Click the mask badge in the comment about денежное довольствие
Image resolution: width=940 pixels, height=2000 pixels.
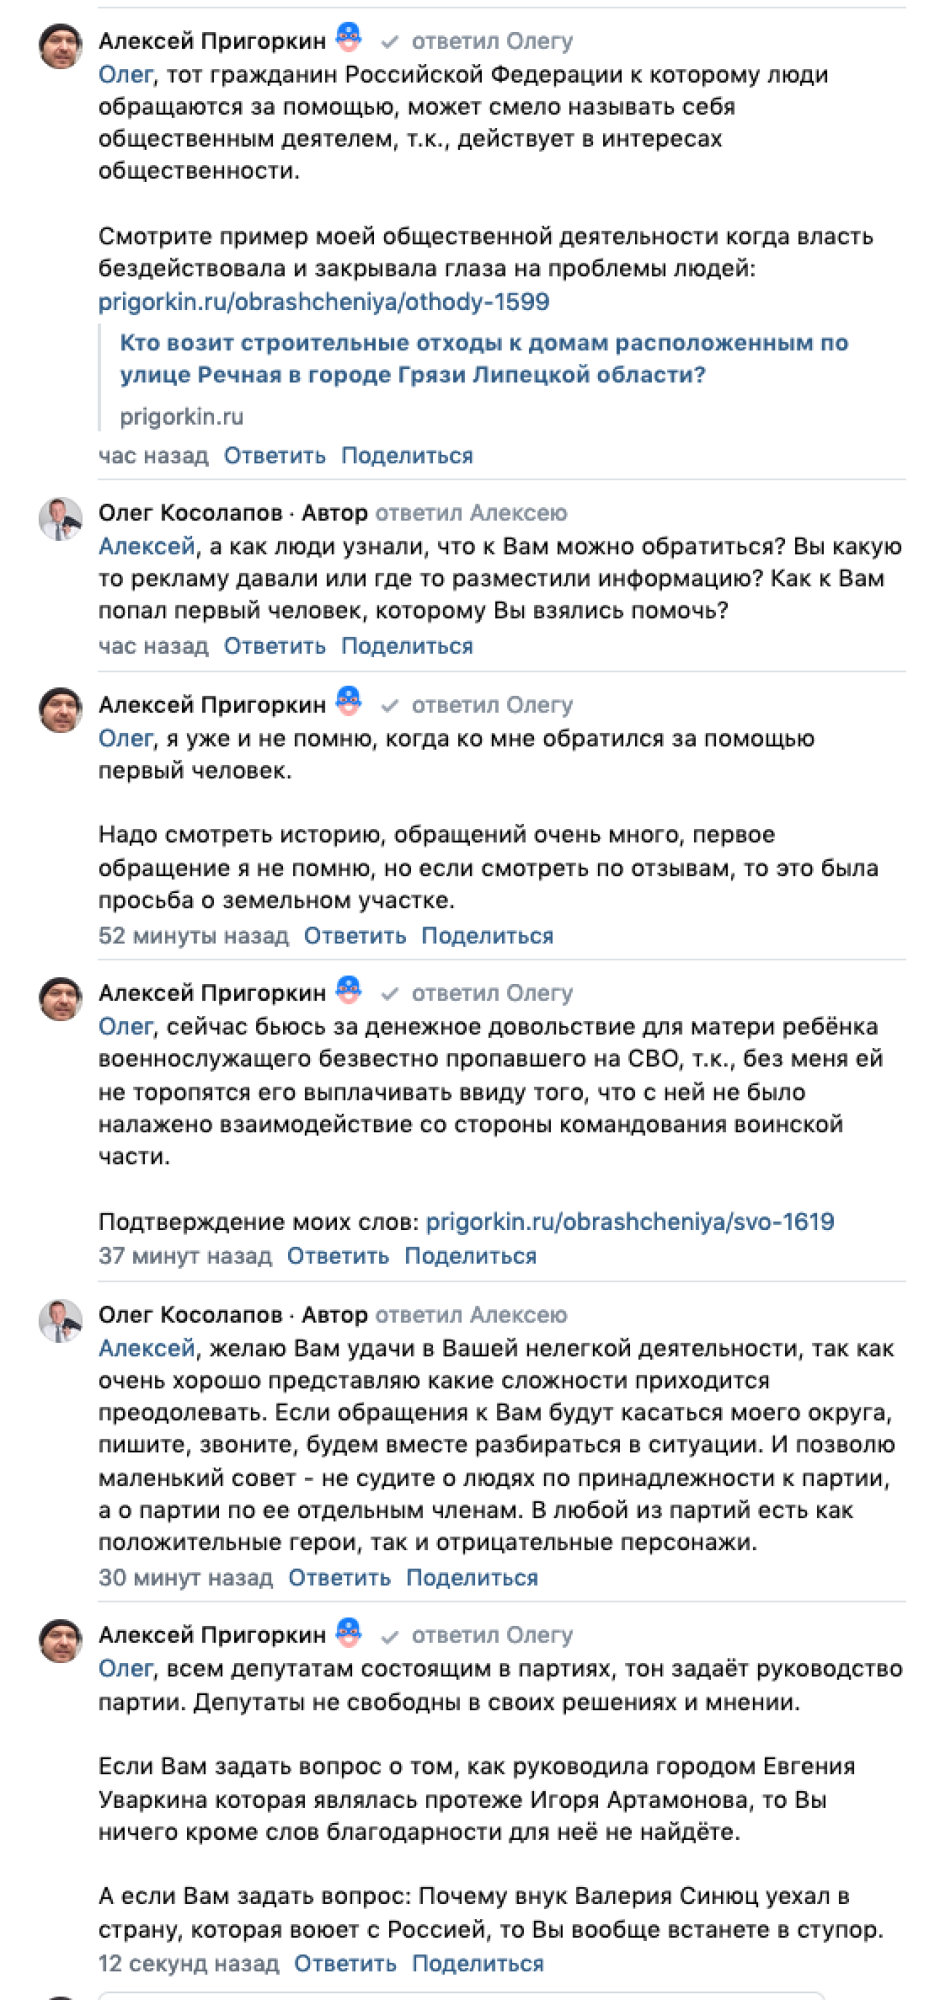[348, 990]
